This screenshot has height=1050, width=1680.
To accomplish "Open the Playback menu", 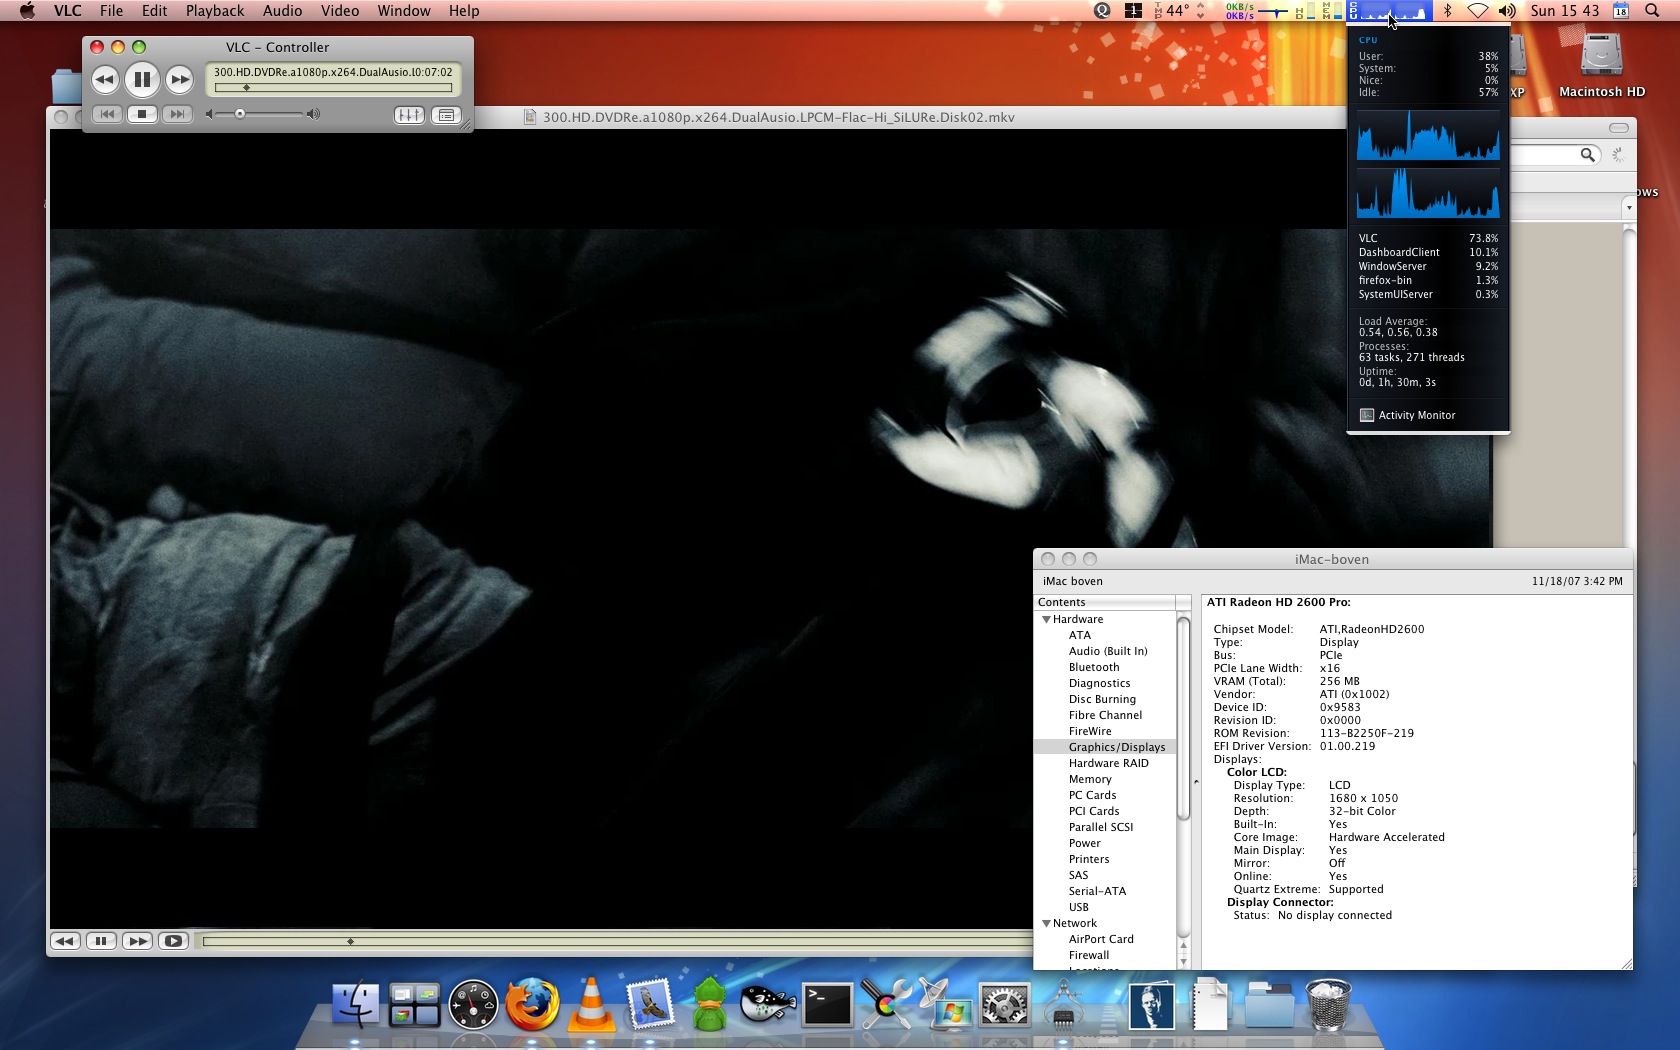I will 215,11.
